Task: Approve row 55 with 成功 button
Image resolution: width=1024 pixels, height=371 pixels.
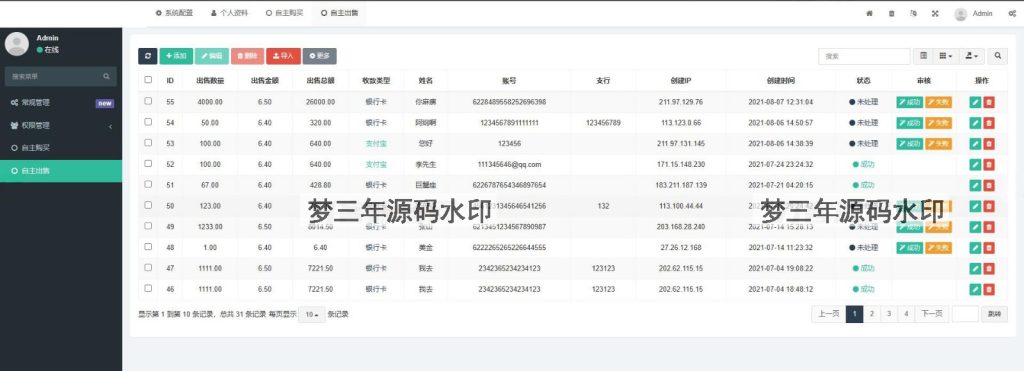Action: pyautogui.click(x=910, y=102)
